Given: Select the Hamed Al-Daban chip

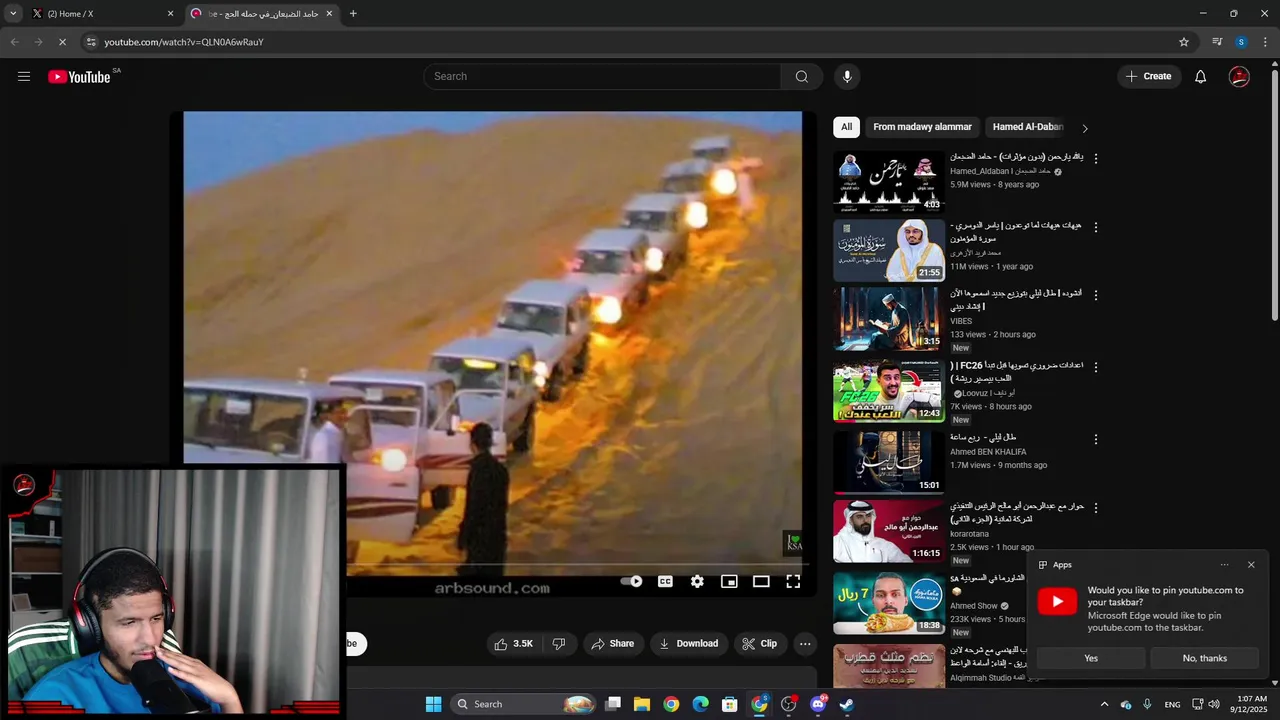Looking at the screenshot, I should (x=1027, y=127).
